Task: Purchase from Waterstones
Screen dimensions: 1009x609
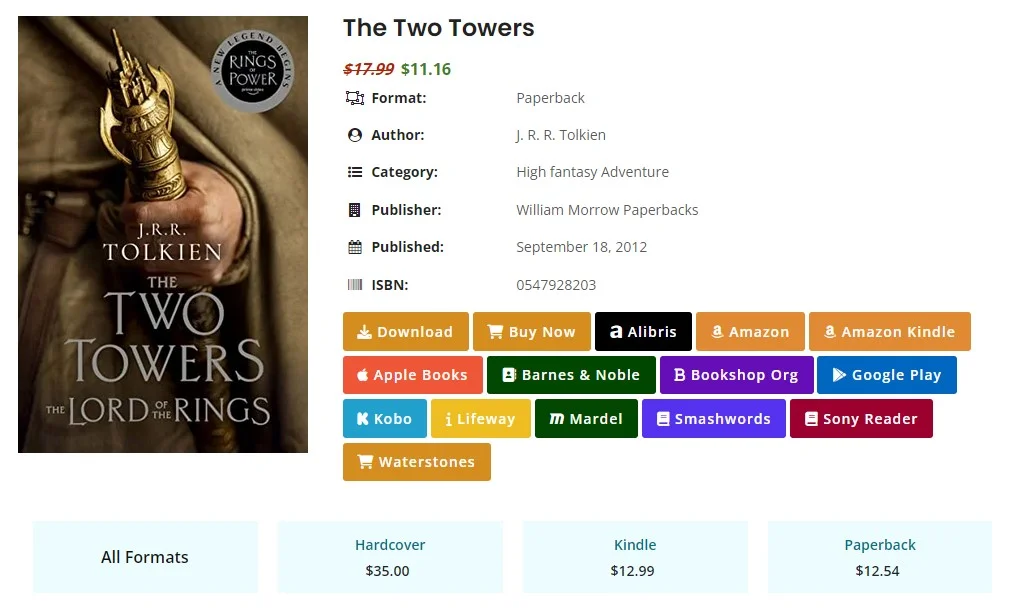Action: 416,462
